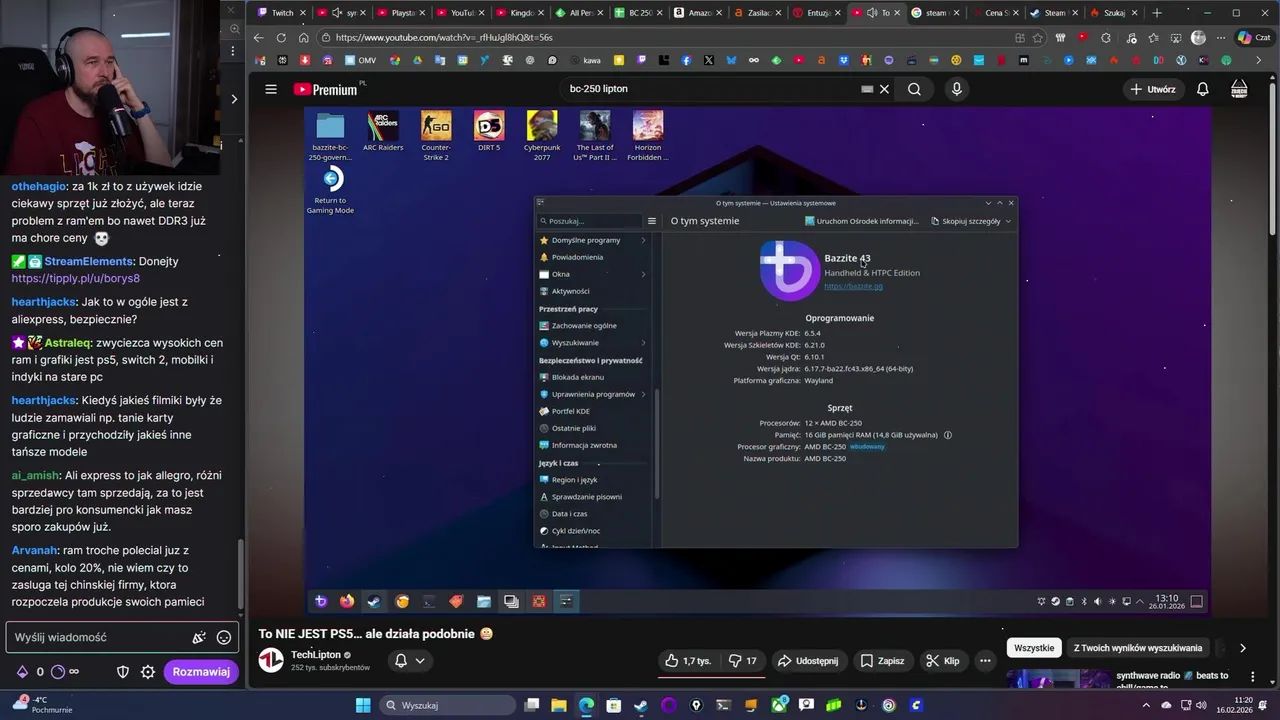Open the TechLipton channel avatar
Image resolution: width=1280 pixels, height=720 pixels.
(271, 660)
